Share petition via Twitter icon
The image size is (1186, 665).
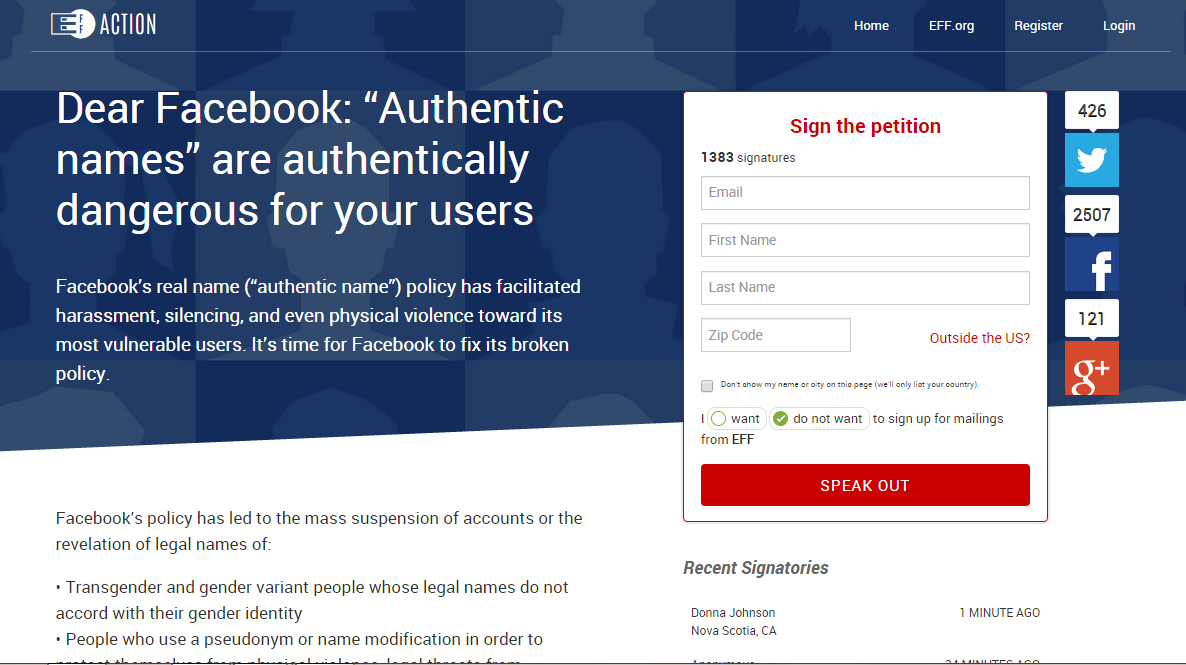[1091, 161]
